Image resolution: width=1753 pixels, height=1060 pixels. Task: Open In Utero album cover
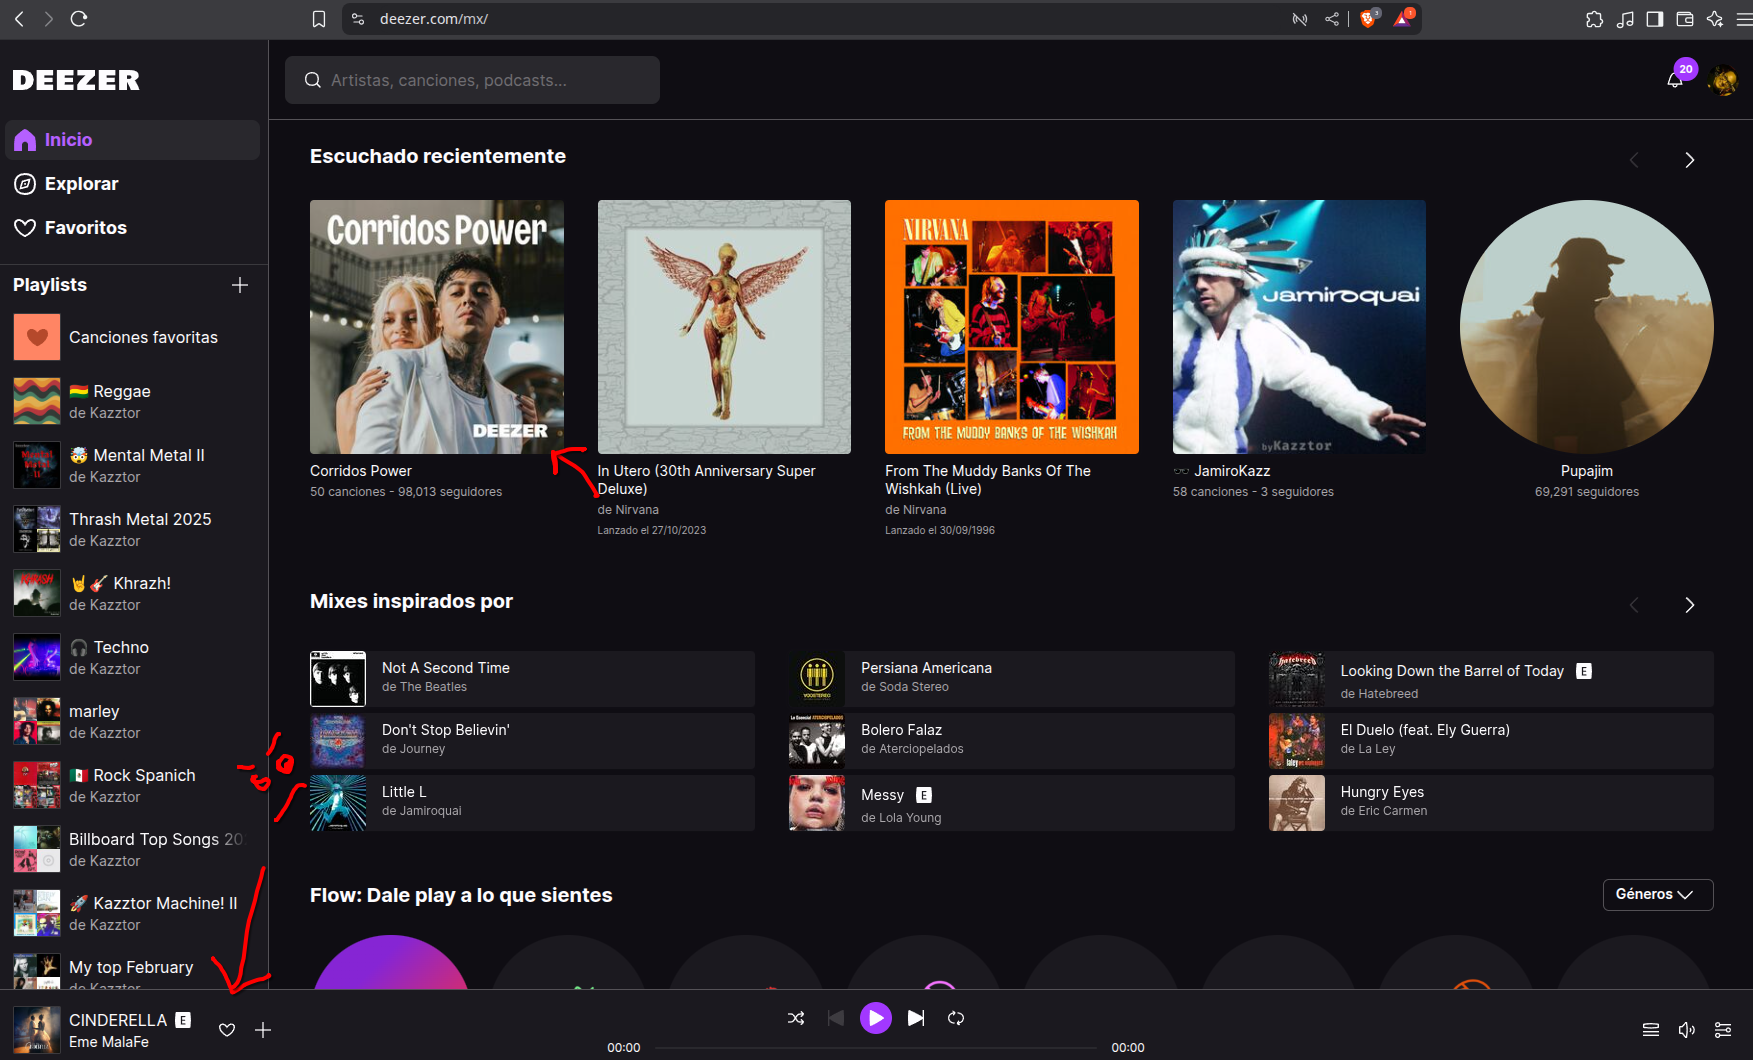tap(724, 327)
